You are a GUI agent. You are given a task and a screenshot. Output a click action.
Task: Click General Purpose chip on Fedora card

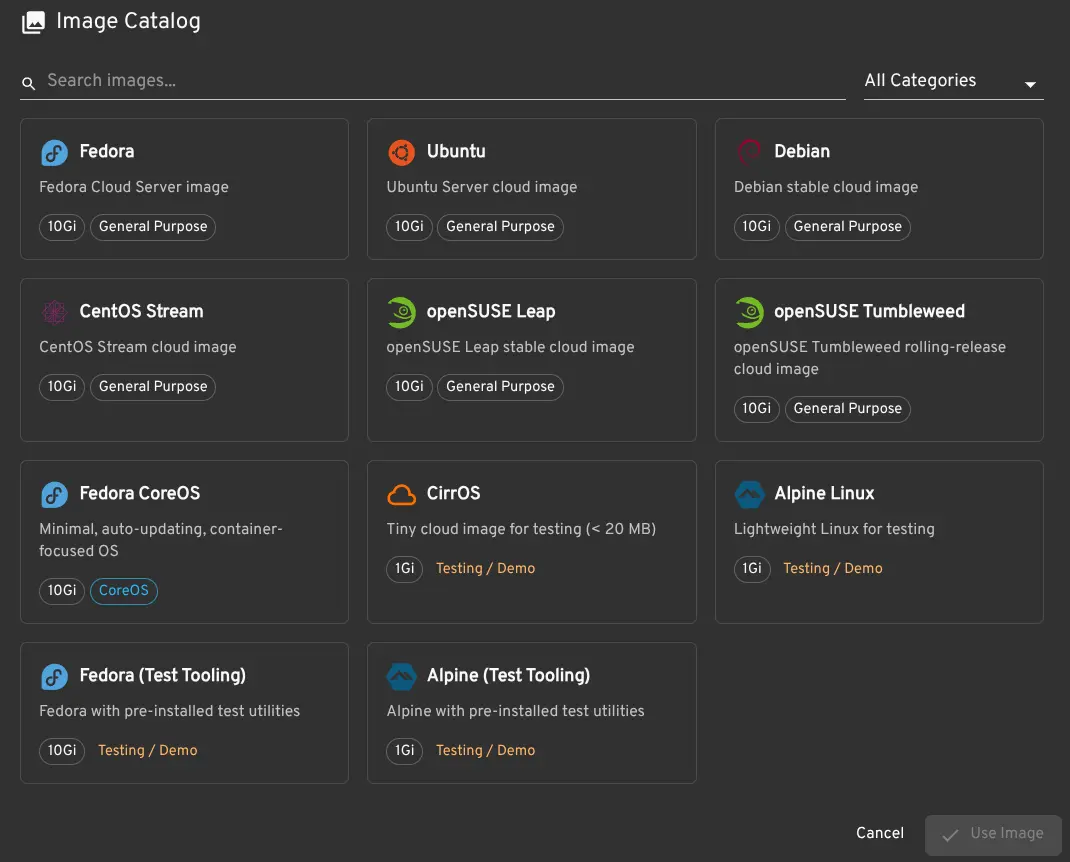click(x=153, y=227)
